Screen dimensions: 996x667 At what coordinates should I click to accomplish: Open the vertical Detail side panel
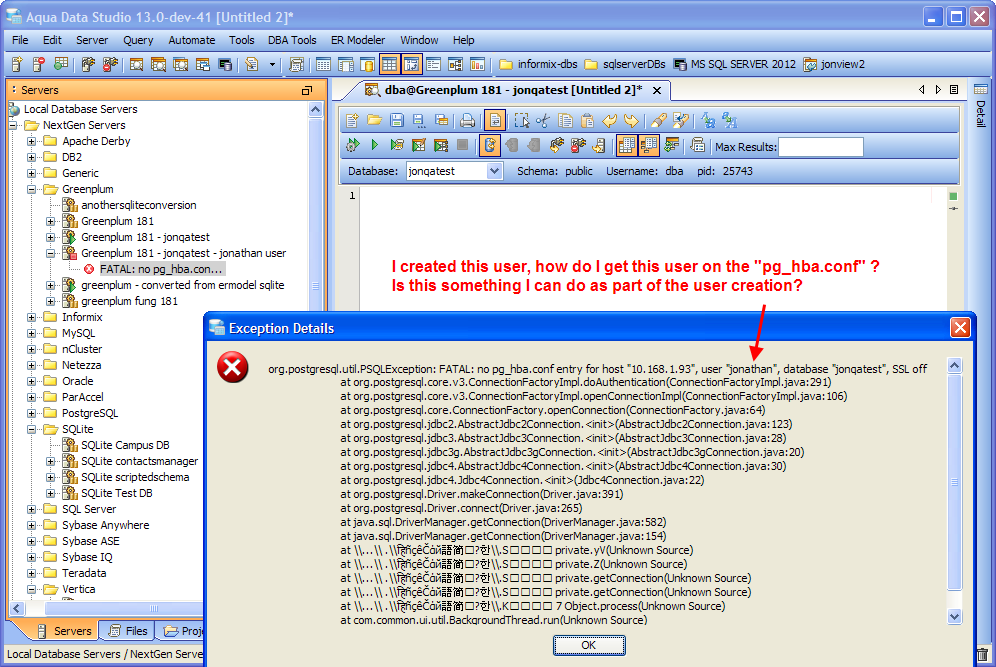tap(981, 106)
